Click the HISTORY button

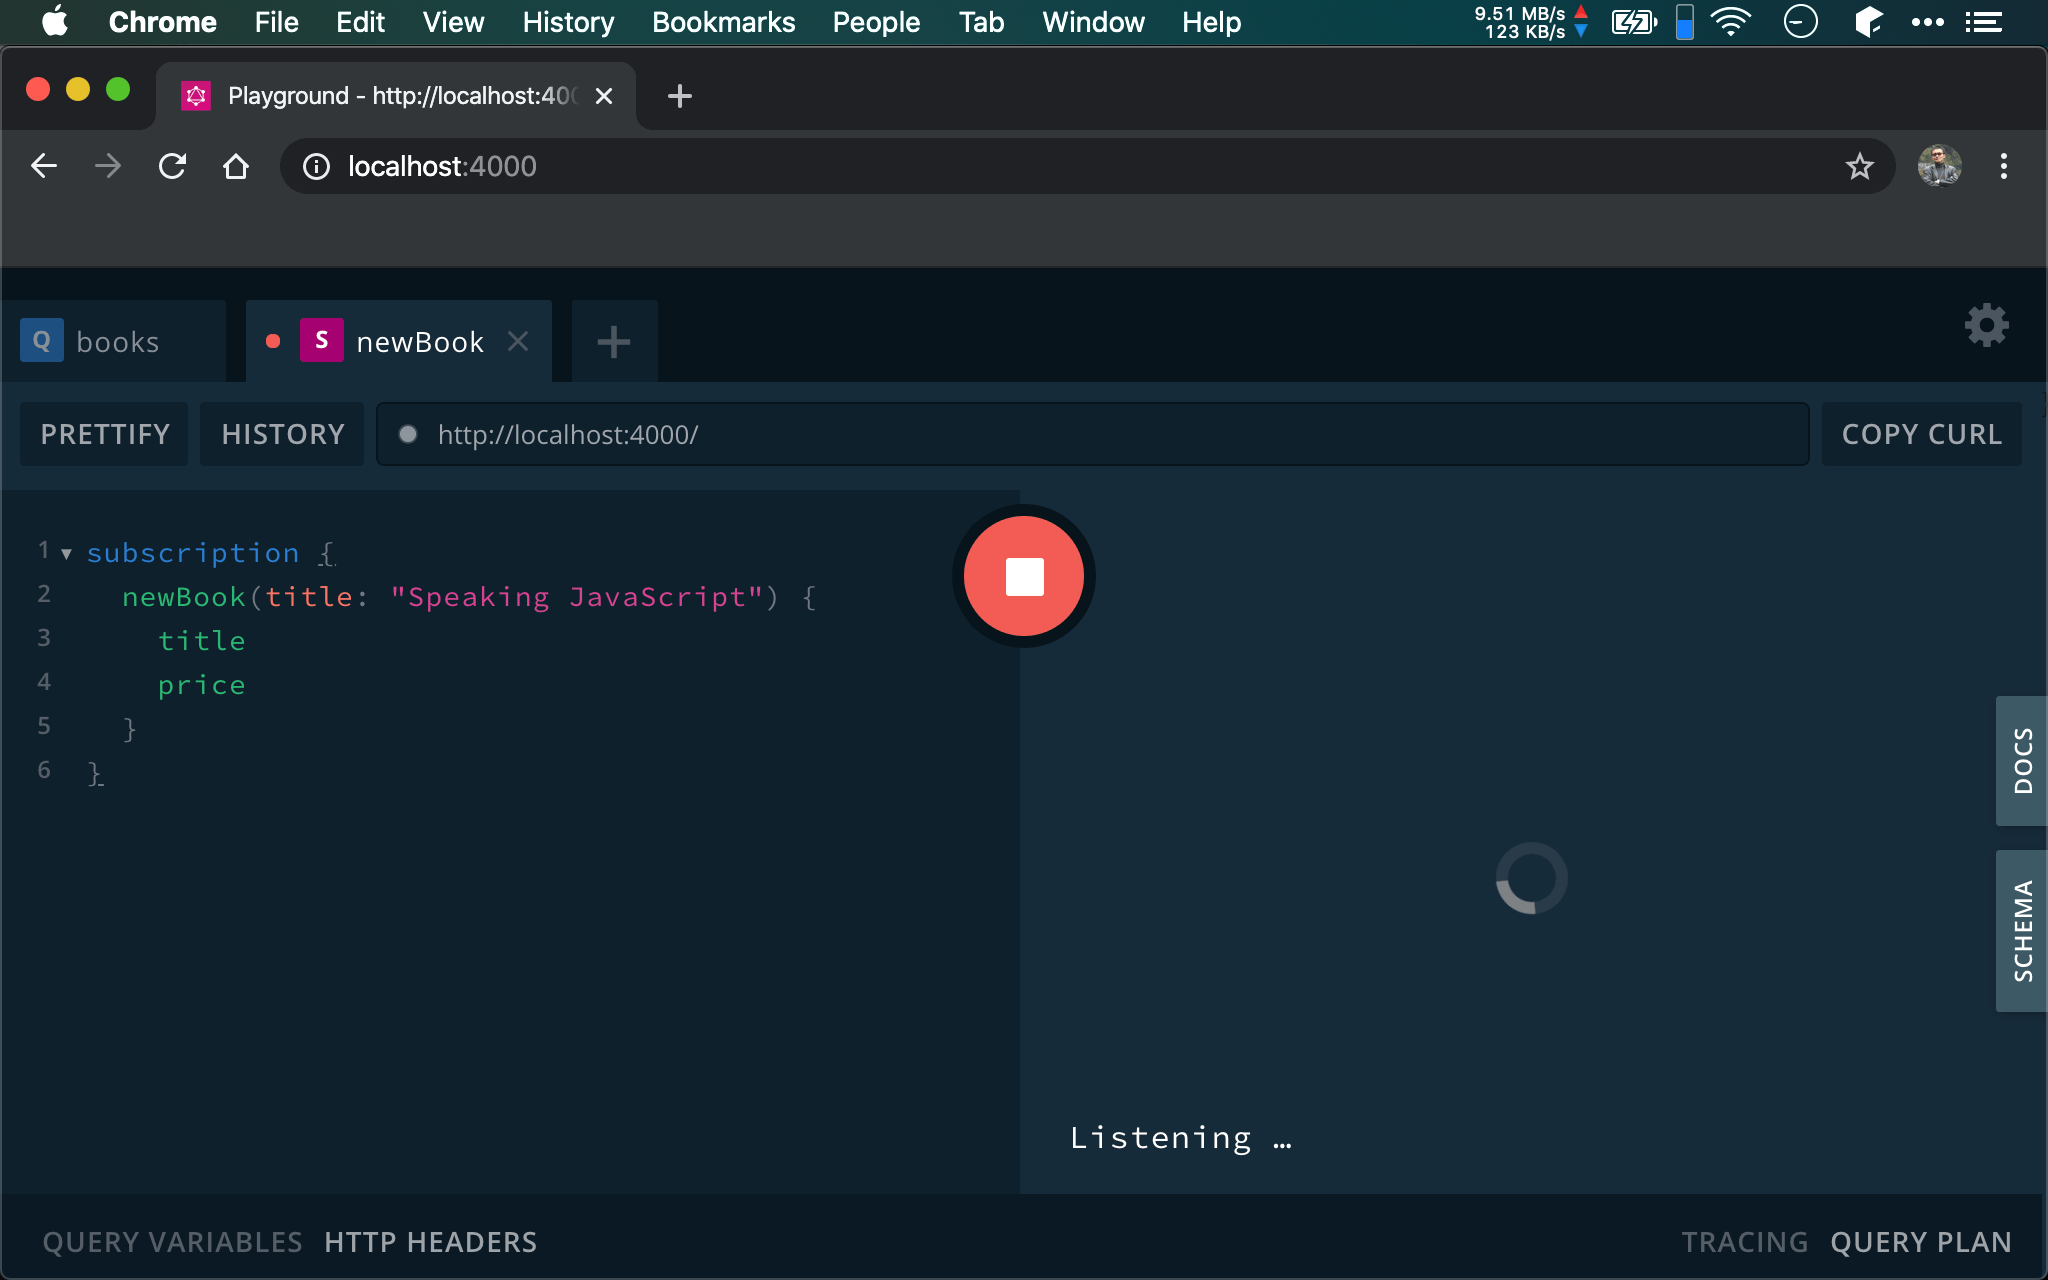coord(282,434)
